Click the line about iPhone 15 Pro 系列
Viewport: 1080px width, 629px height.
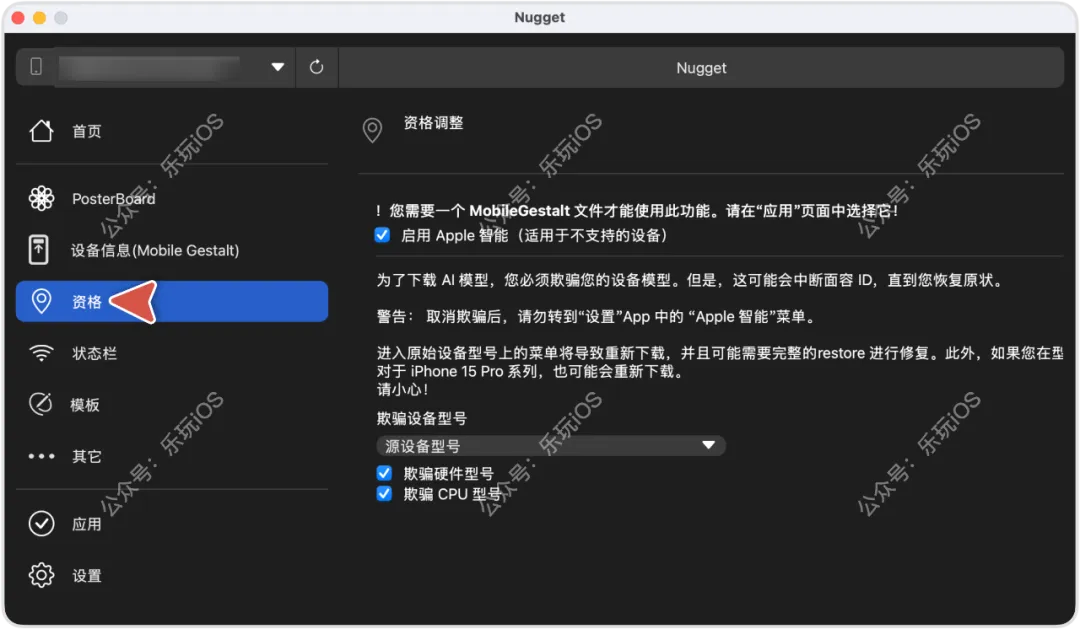coord(530,371)
